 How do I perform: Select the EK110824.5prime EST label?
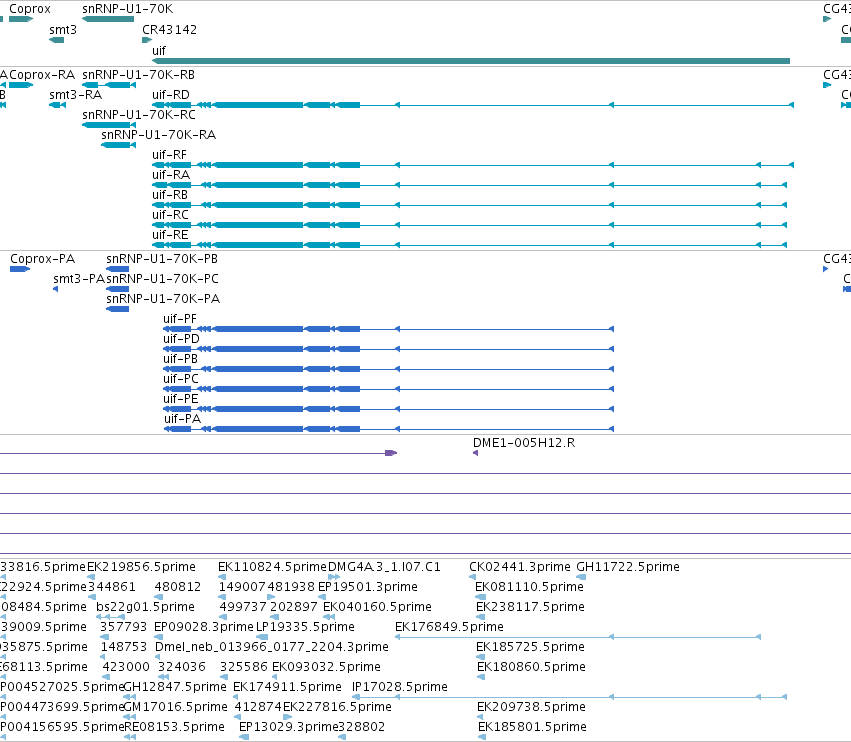coord(272,567)
